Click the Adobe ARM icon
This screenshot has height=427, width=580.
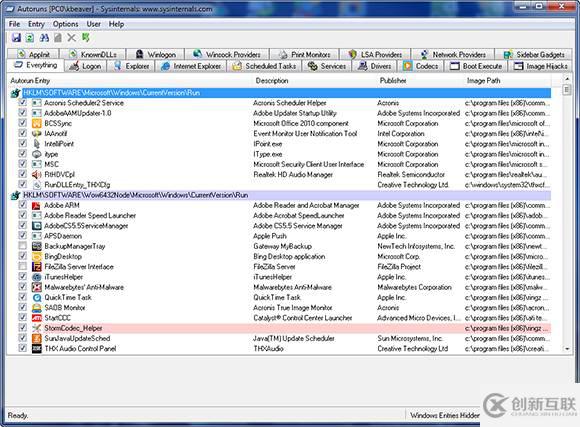point(37,205)
